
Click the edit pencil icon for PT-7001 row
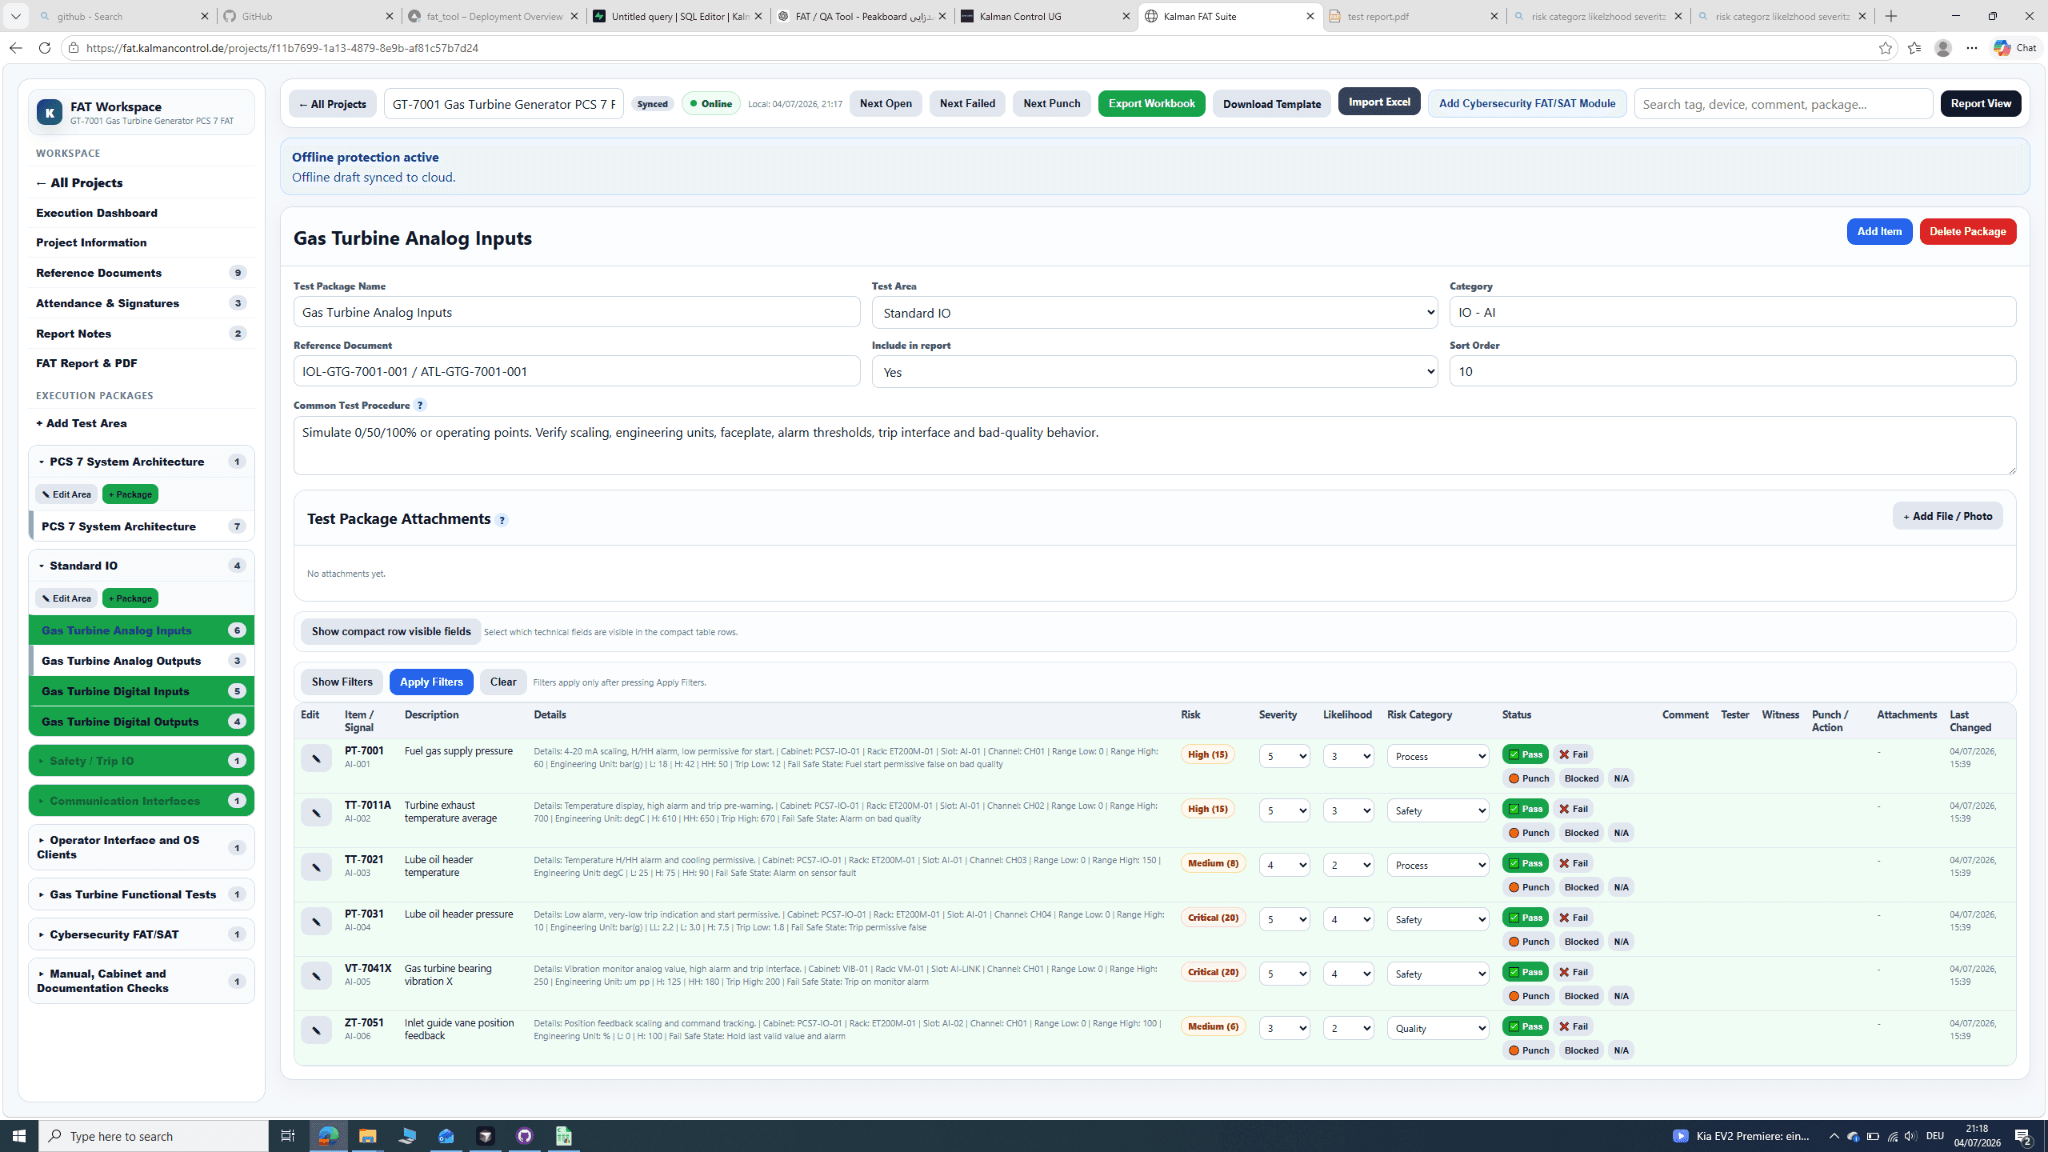pyautogui.click(x=316, y=758)
